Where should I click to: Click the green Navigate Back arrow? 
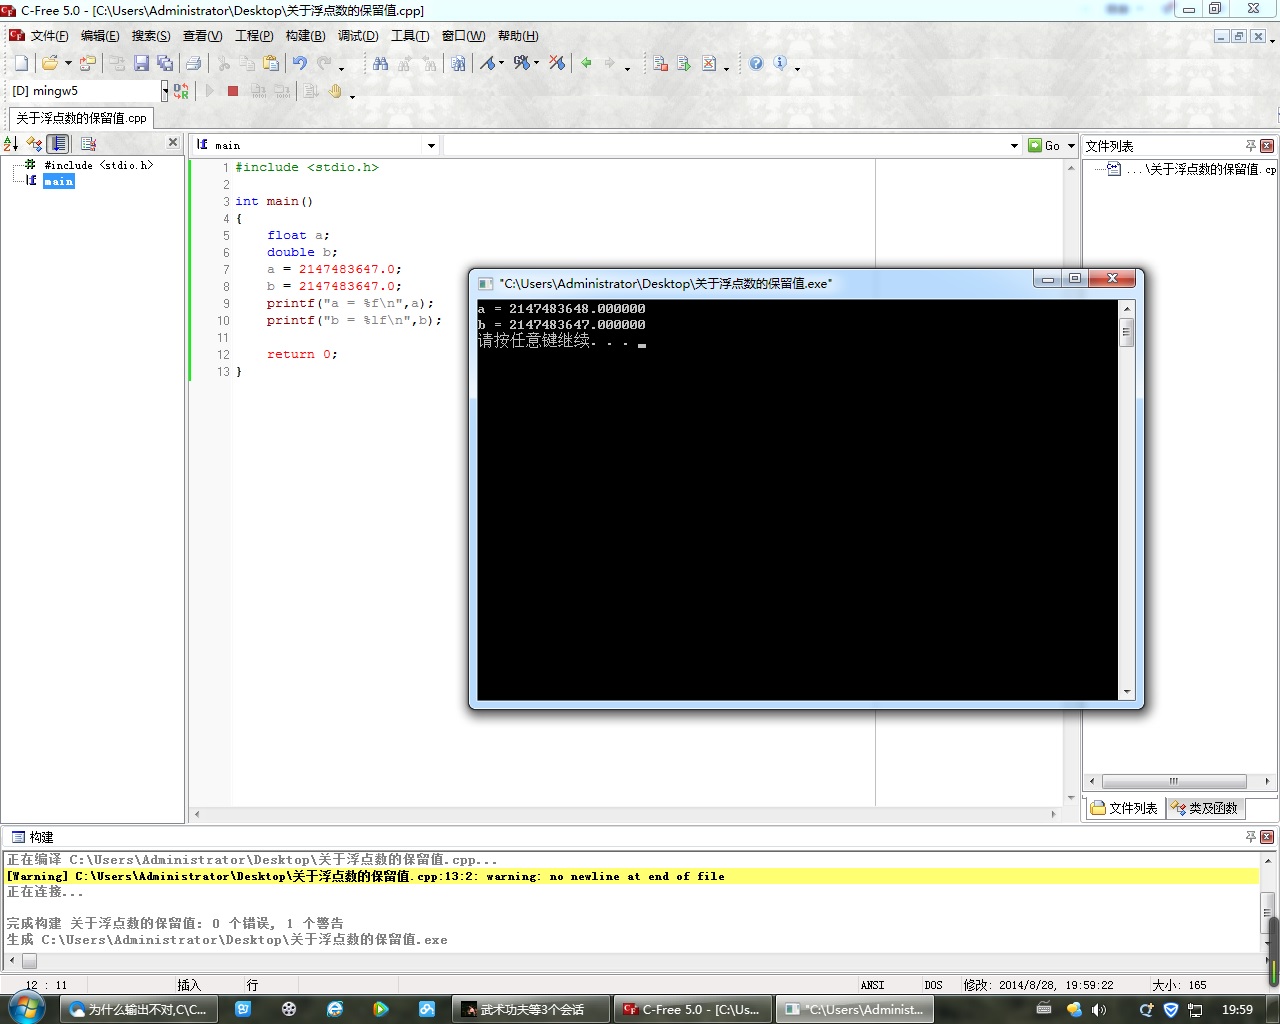pyautogui.click(x=586, y=63)
